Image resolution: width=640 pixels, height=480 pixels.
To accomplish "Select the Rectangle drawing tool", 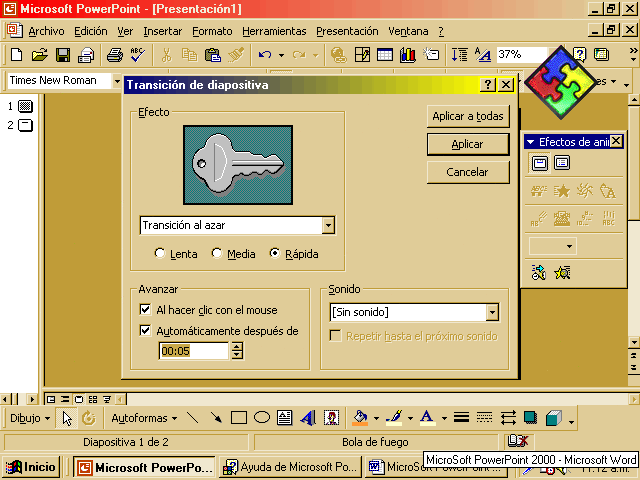I will coord(239,418).
